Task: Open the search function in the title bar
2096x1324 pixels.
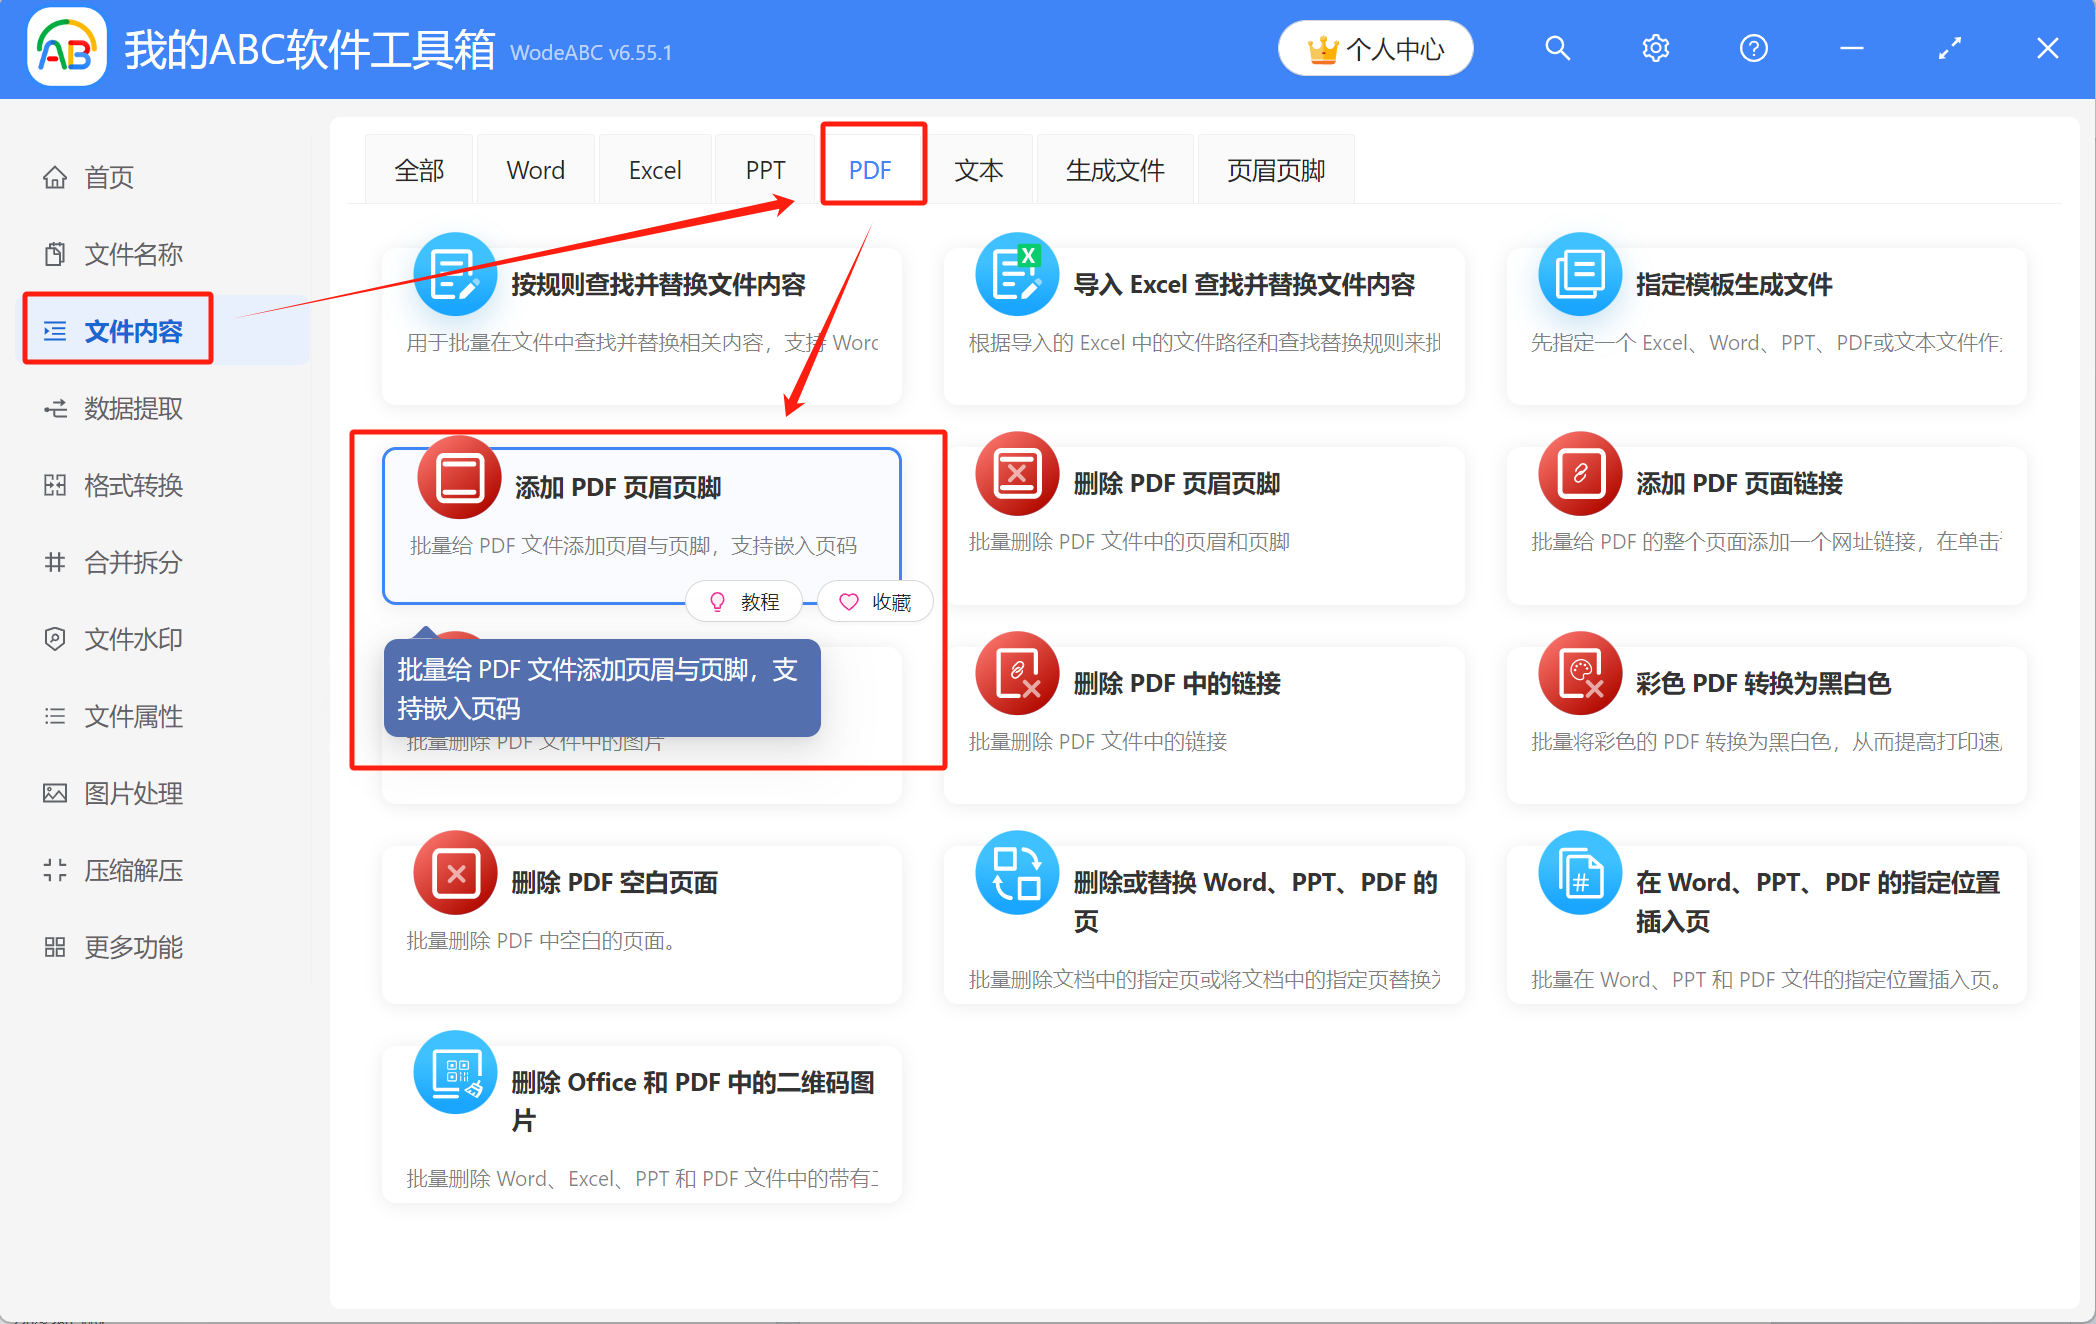Action: (x=1557, y=47)
